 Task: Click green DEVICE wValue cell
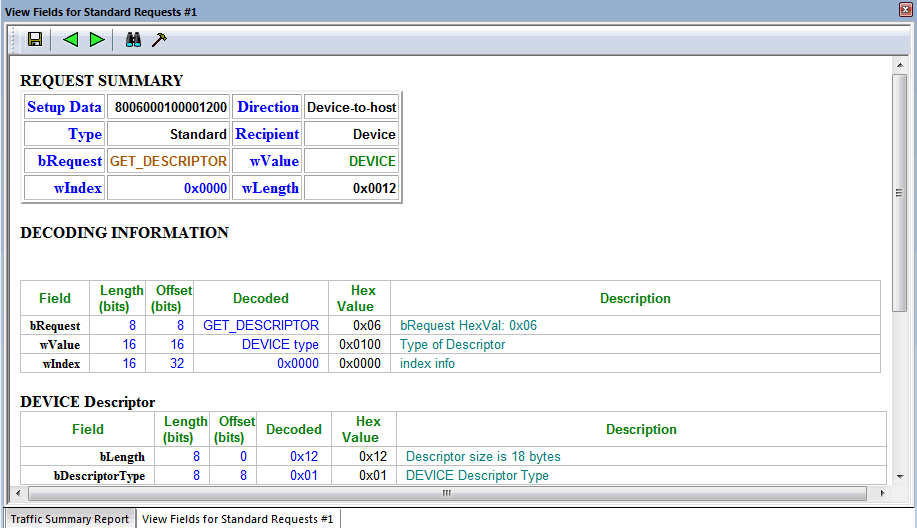[x=373, y=161]
